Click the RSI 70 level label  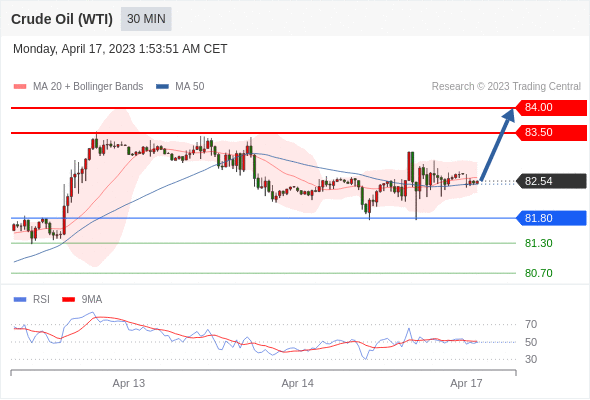pos(531,324)
